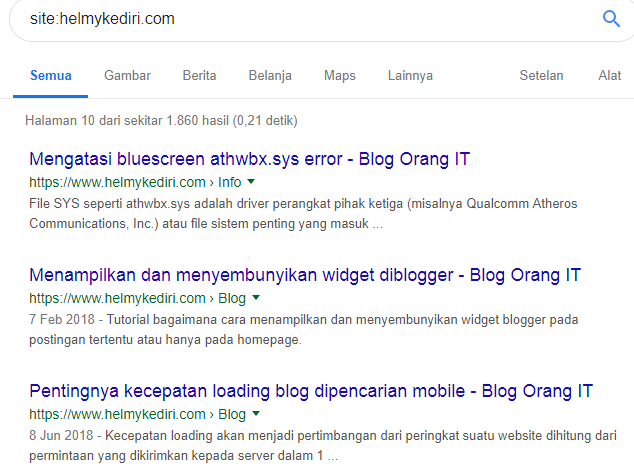Open result Menampilkan dan menyembunyikan widget diblogger

tap(305, 275)
